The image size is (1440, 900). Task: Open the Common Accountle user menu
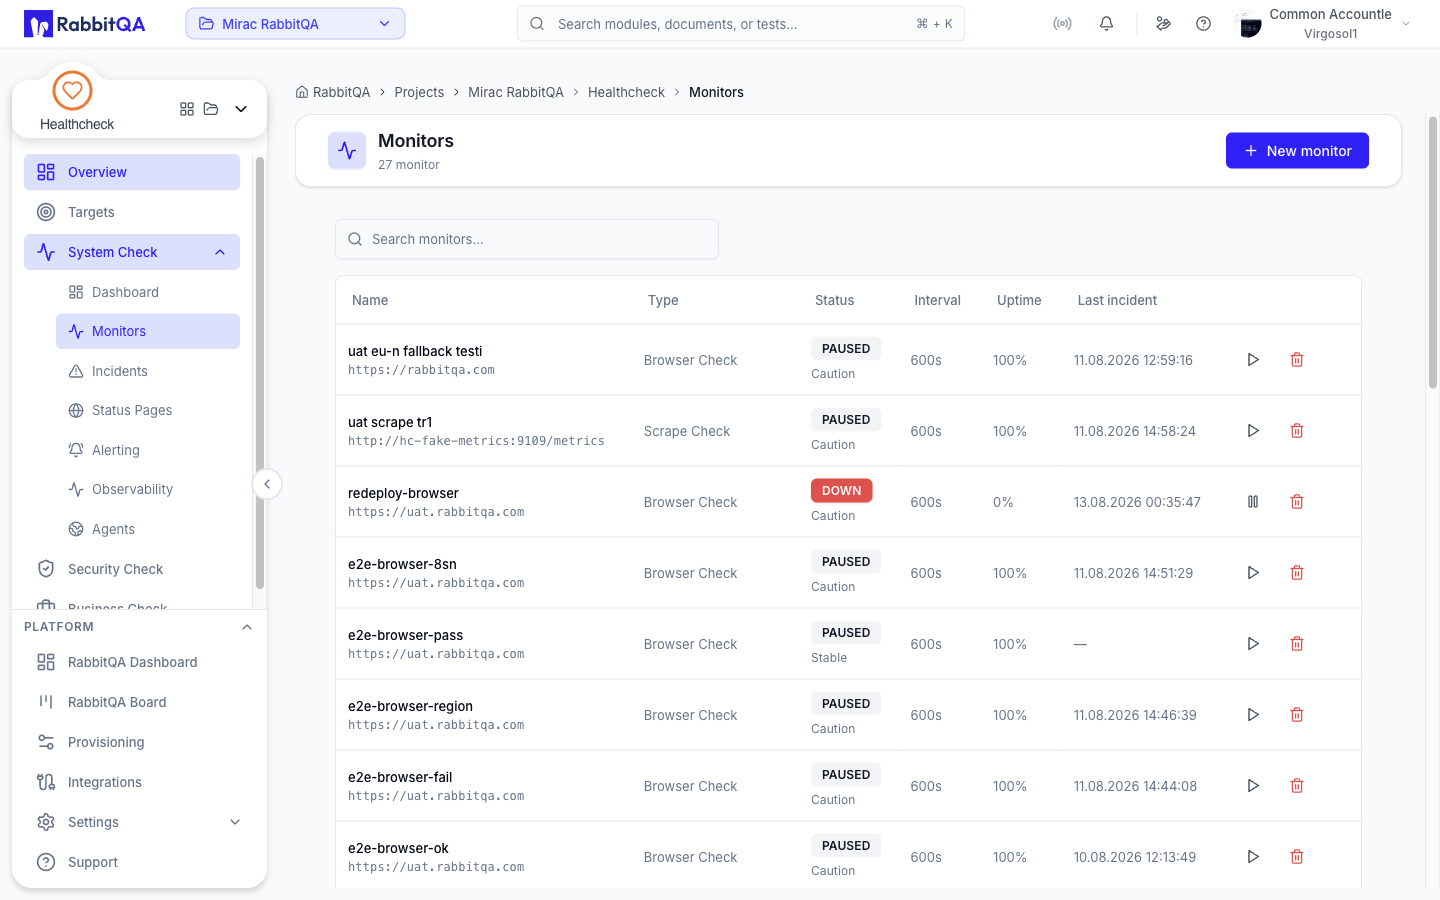[x=1323, y=24]
